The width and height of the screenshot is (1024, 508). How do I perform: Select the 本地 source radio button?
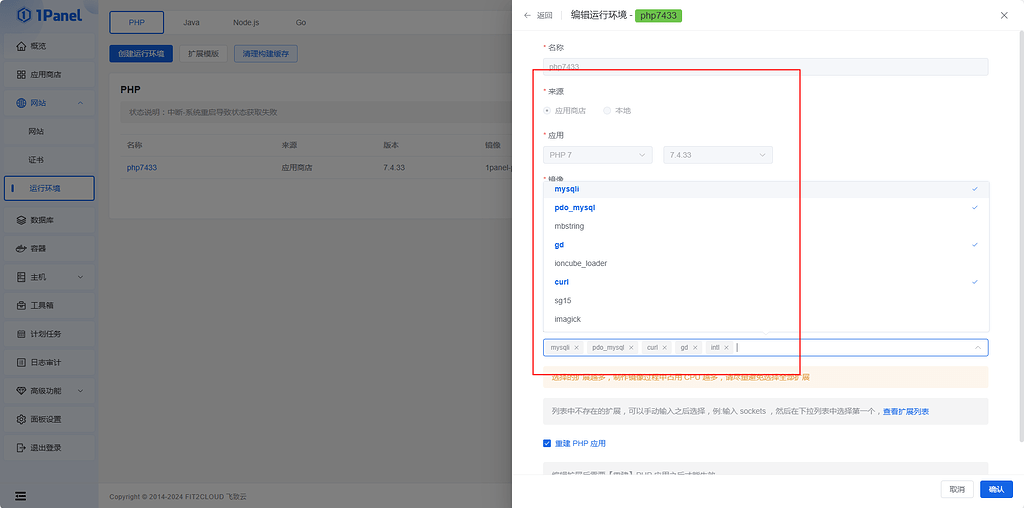click(607, 111)
